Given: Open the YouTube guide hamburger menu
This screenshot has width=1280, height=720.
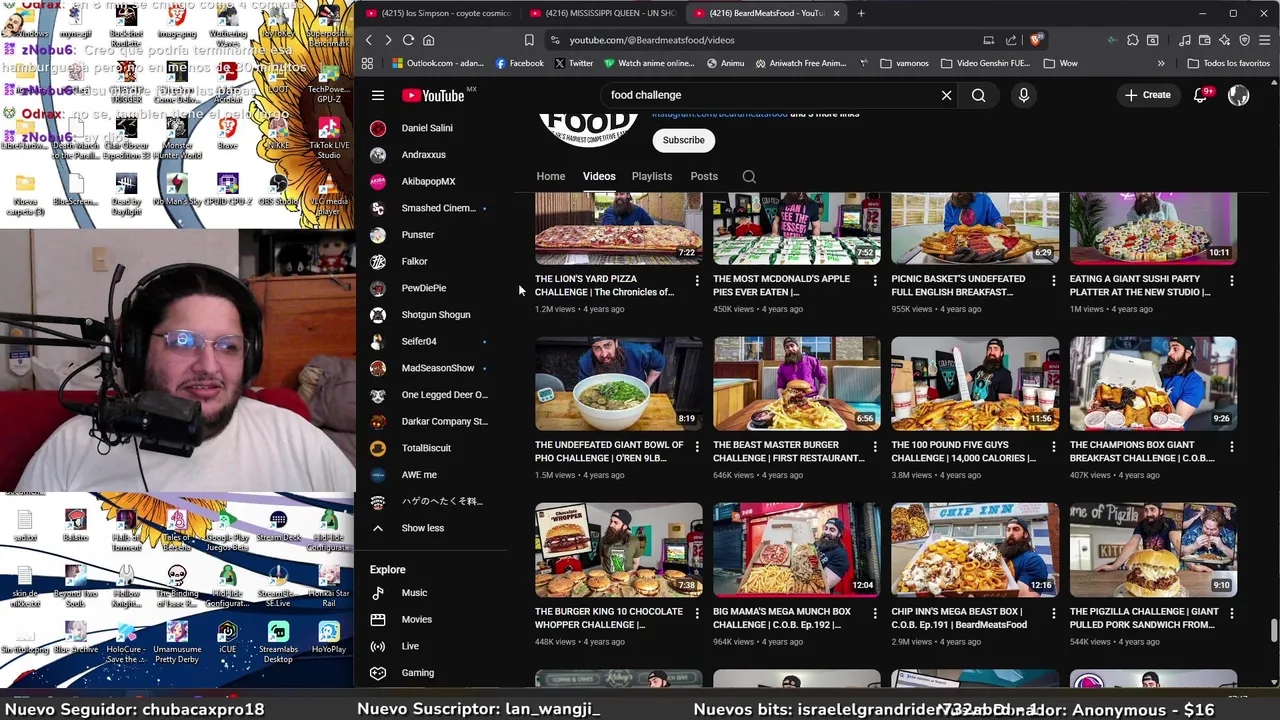Looking at the screenshot, I should pos(378,95).
